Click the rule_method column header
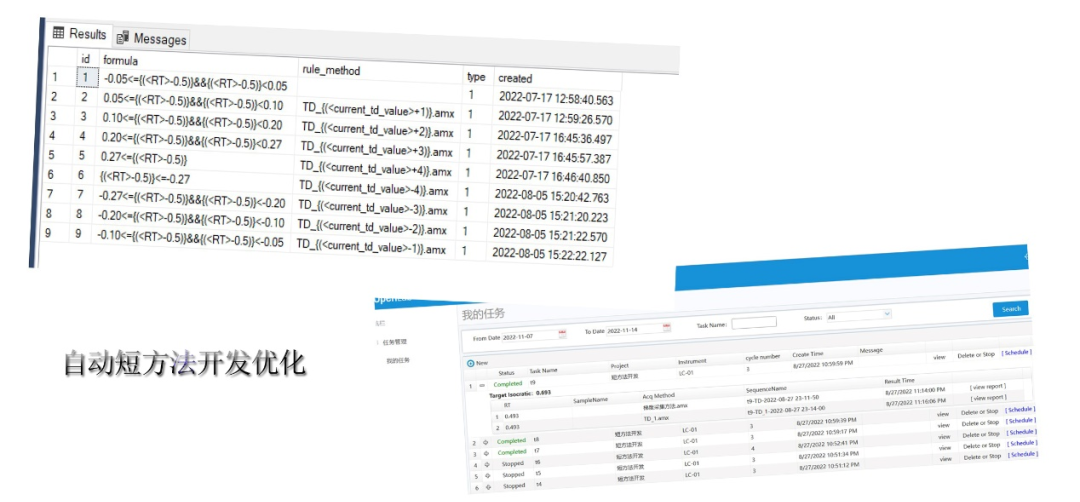Image resolution: width=1080 pixels, height=502 pixels. pyautogui.click(x=331, y=70)
